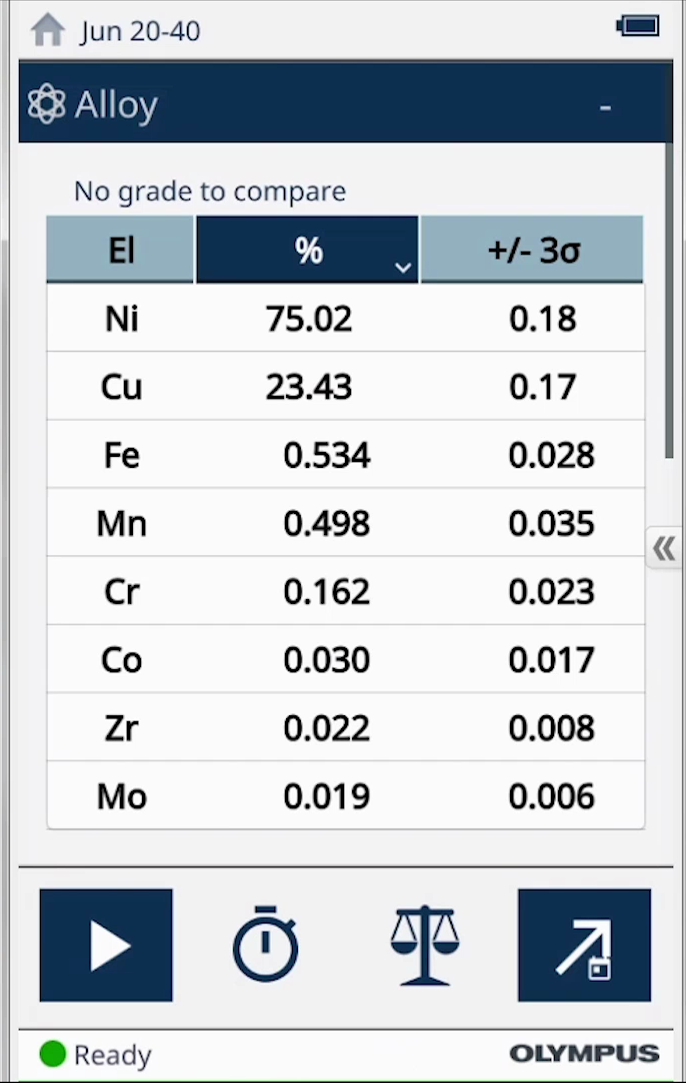
Task: Select the Cu result row
Action: point(345,387)
